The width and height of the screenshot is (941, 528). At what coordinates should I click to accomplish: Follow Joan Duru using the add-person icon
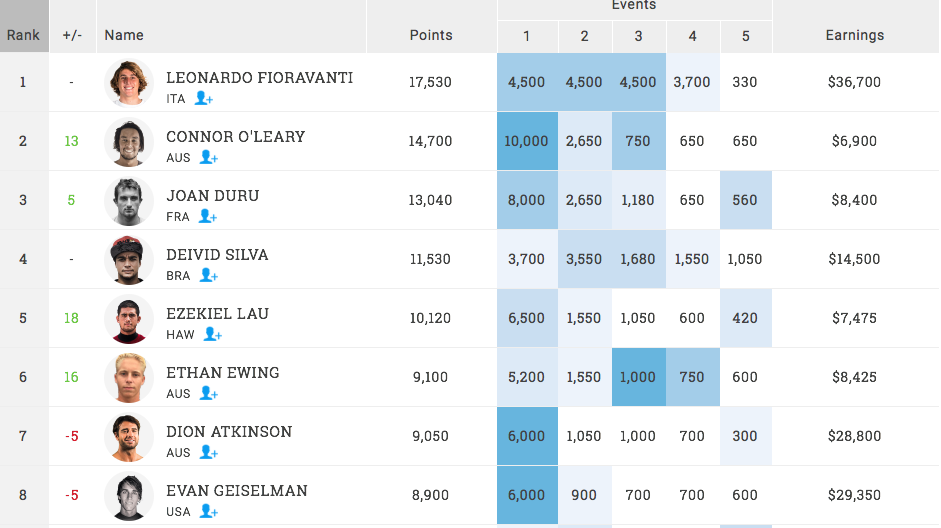[x=207, y=216]
